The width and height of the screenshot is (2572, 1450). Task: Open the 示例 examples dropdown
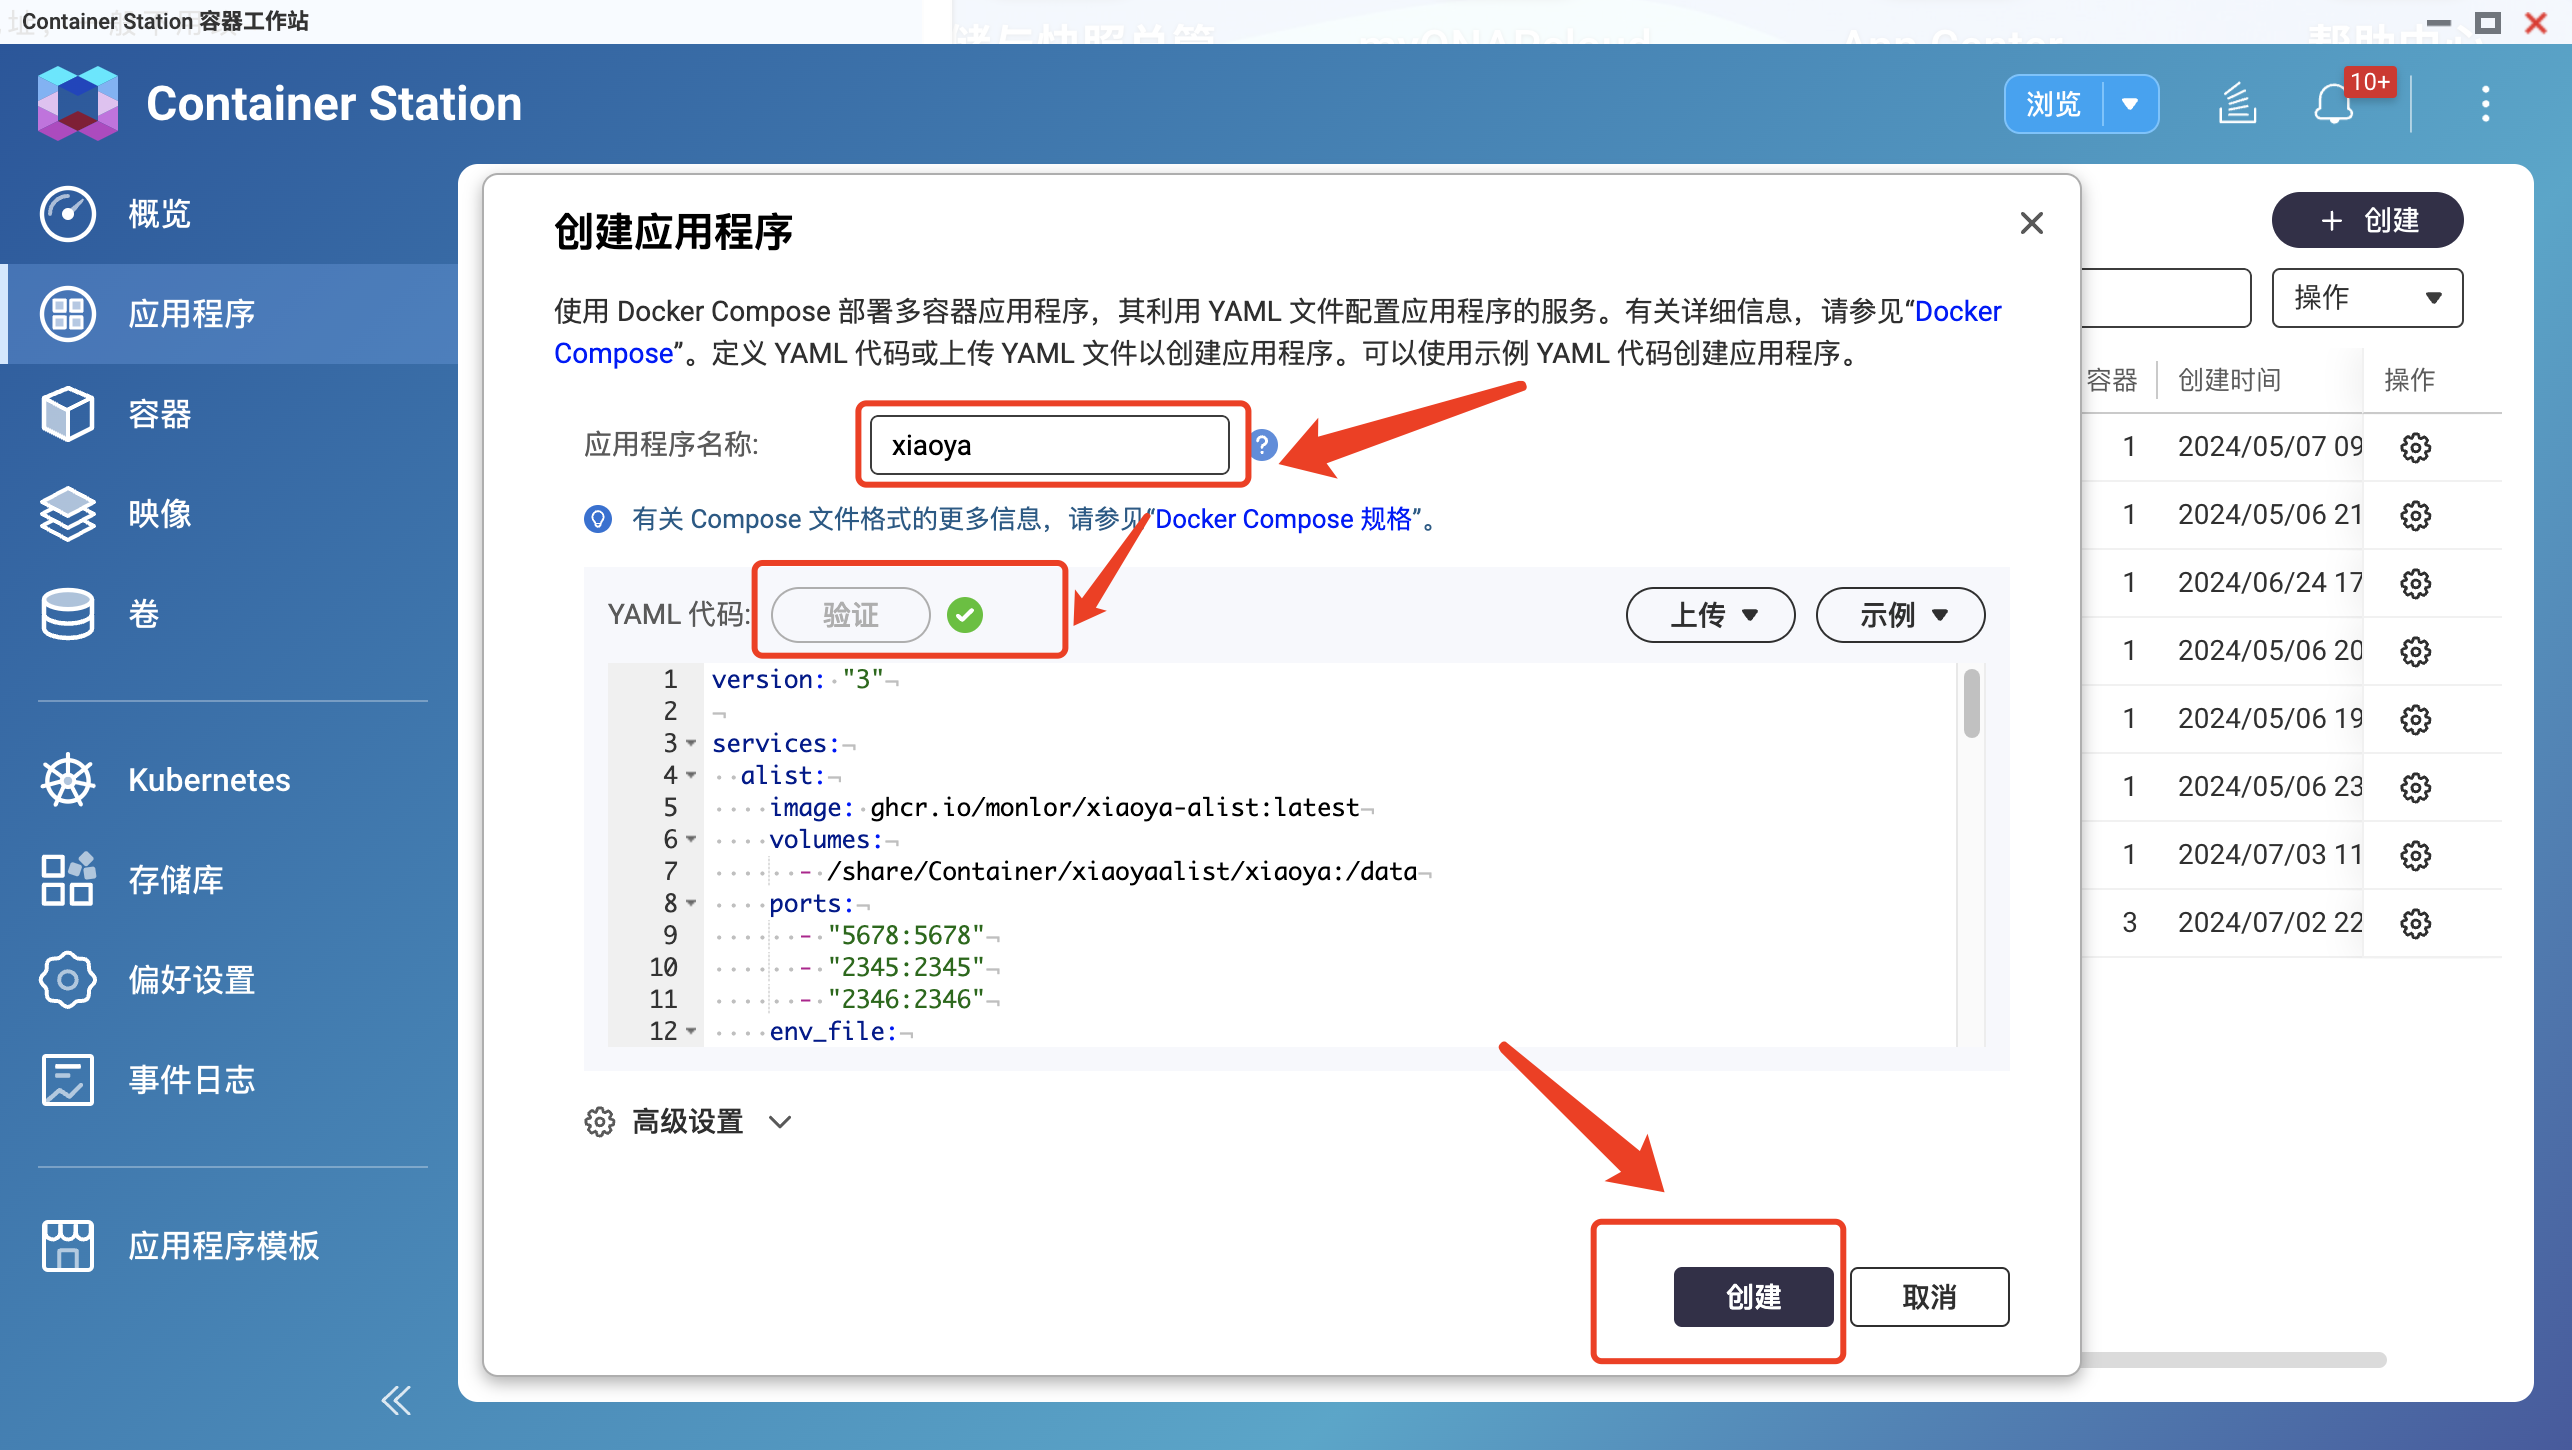click(x=1901, y=614)
